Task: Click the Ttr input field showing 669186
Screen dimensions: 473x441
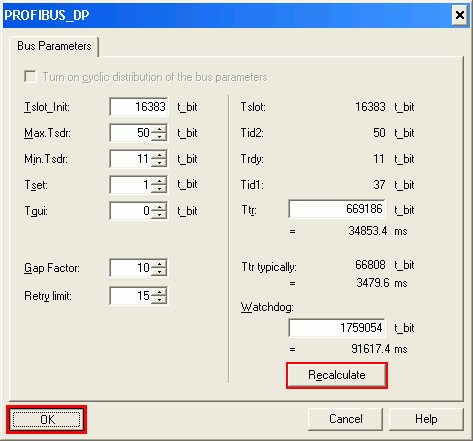Action: [337, 209]
